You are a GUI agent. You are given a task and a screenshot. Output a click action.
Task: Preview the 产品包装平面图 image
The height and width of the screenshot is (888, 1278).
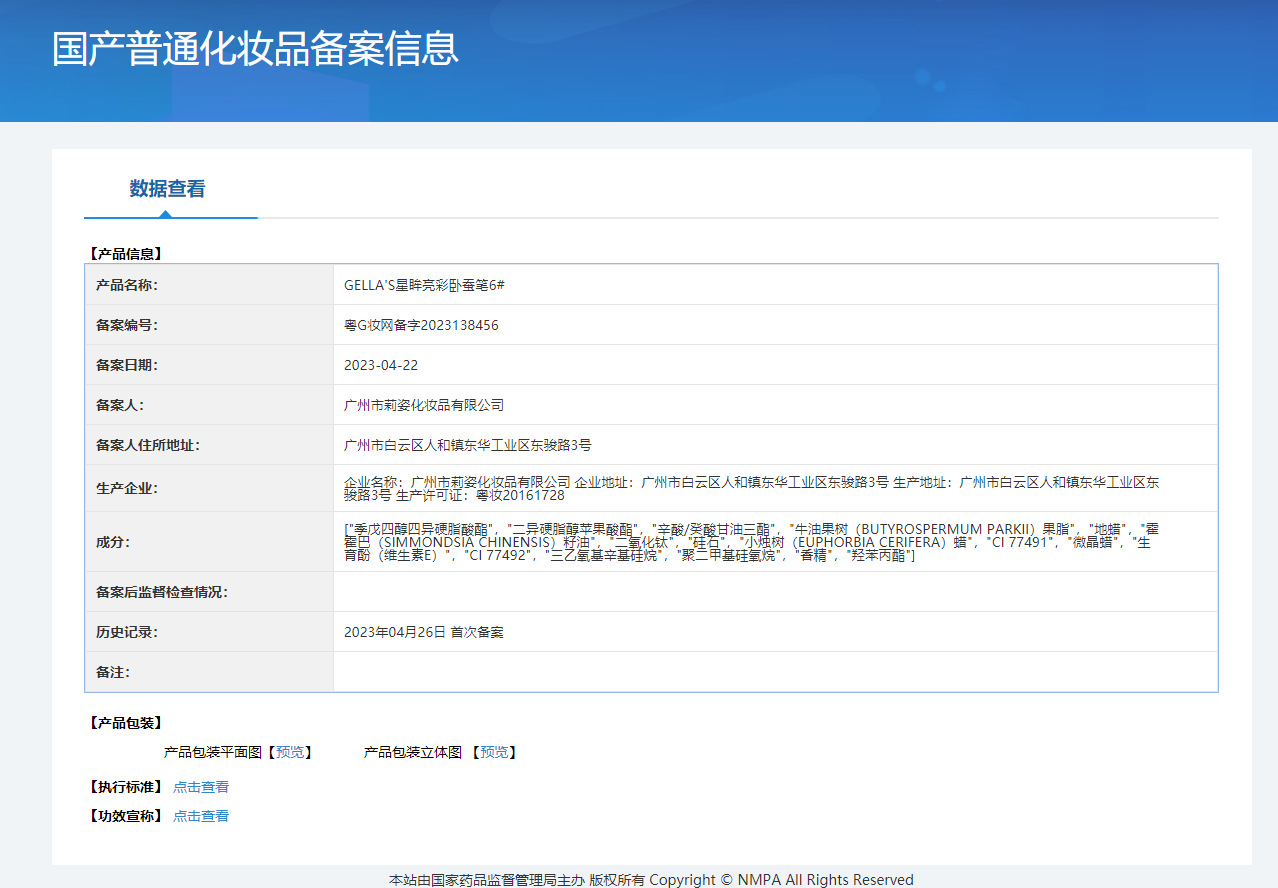(x=293, y=752)
